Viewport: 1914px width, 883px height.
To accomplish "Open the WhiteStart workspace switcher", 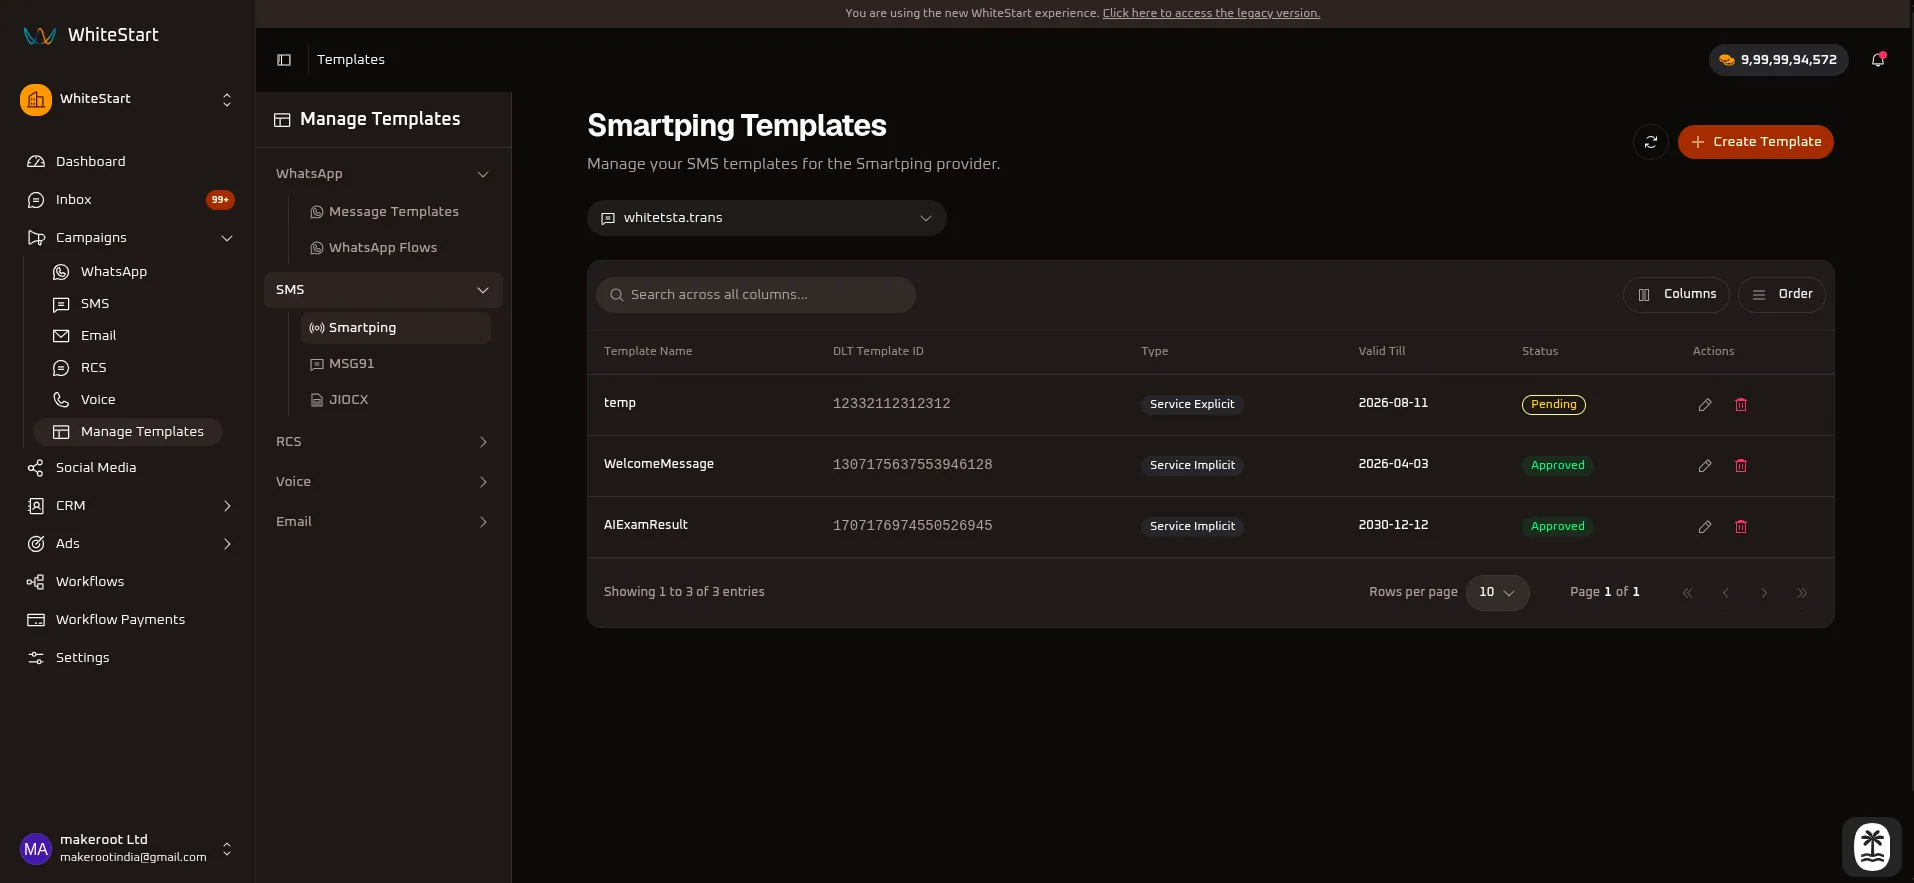I will coord(127,99).
